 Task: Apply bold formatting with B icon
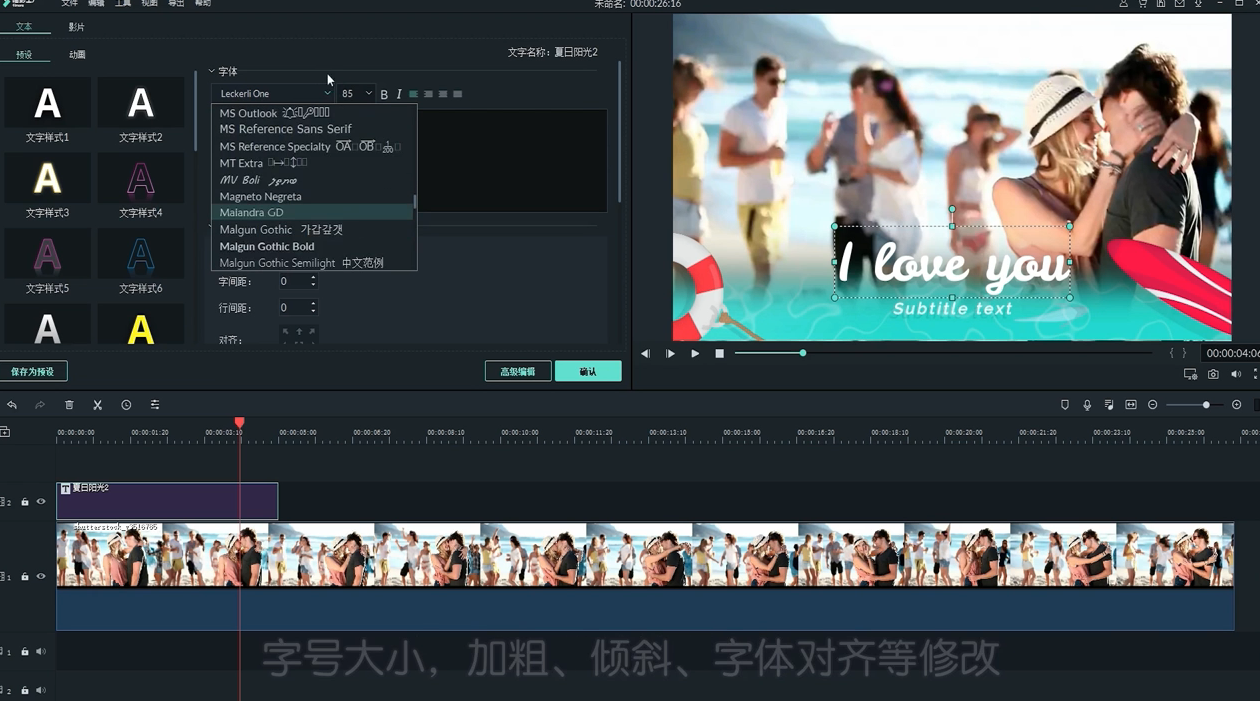(x=384, y=94)
